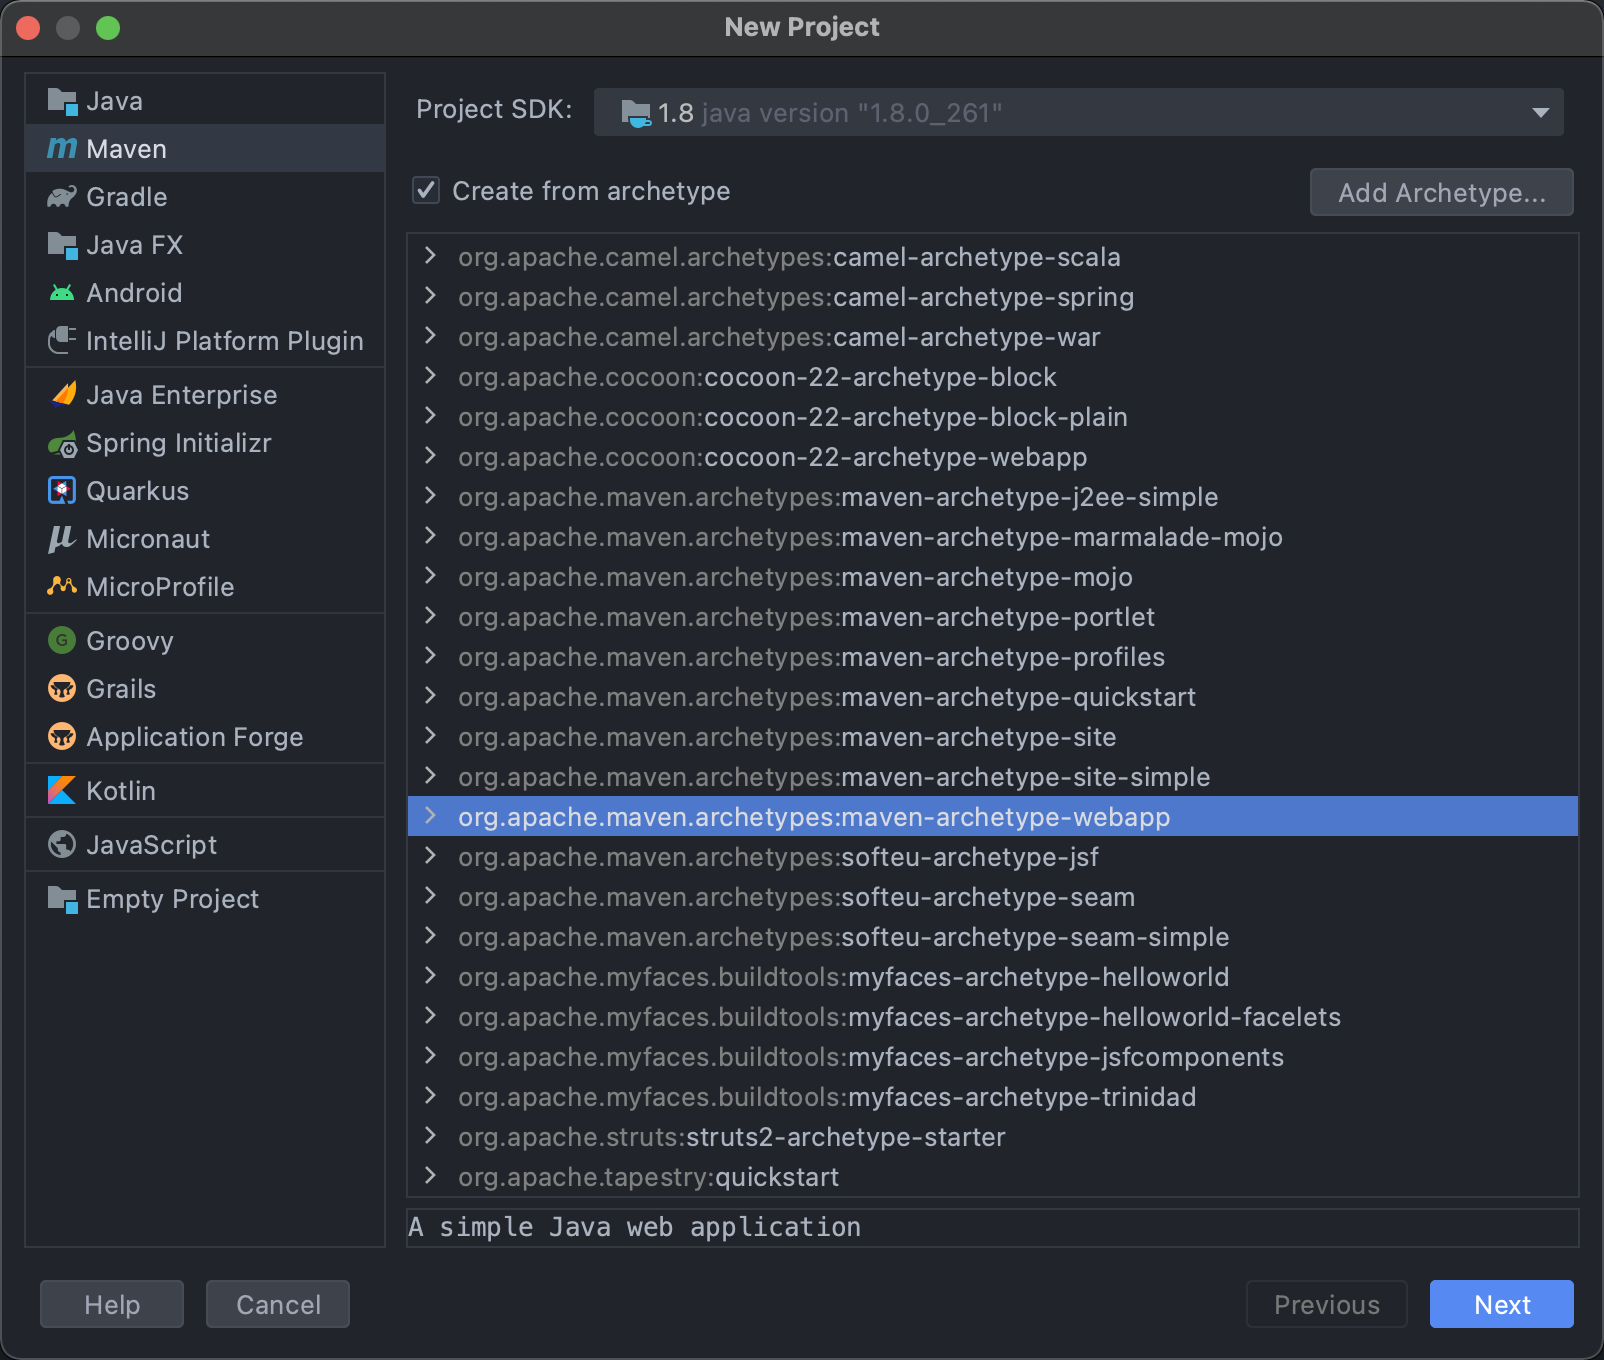Click the Cancel button
1604x1360 pixels.
278,1304
